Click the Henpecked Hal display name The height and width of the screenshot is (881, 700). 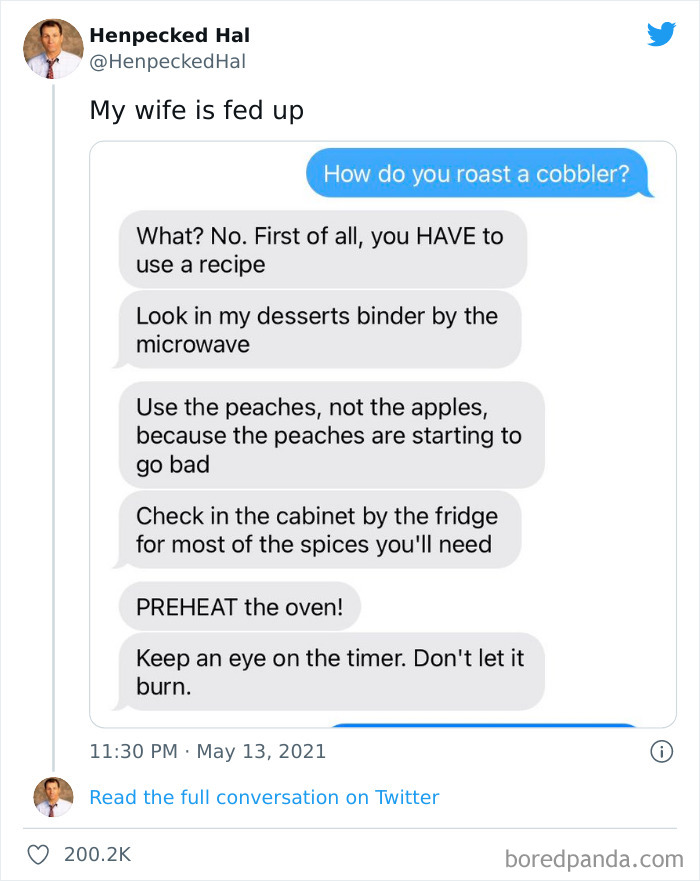coord(169,33)
